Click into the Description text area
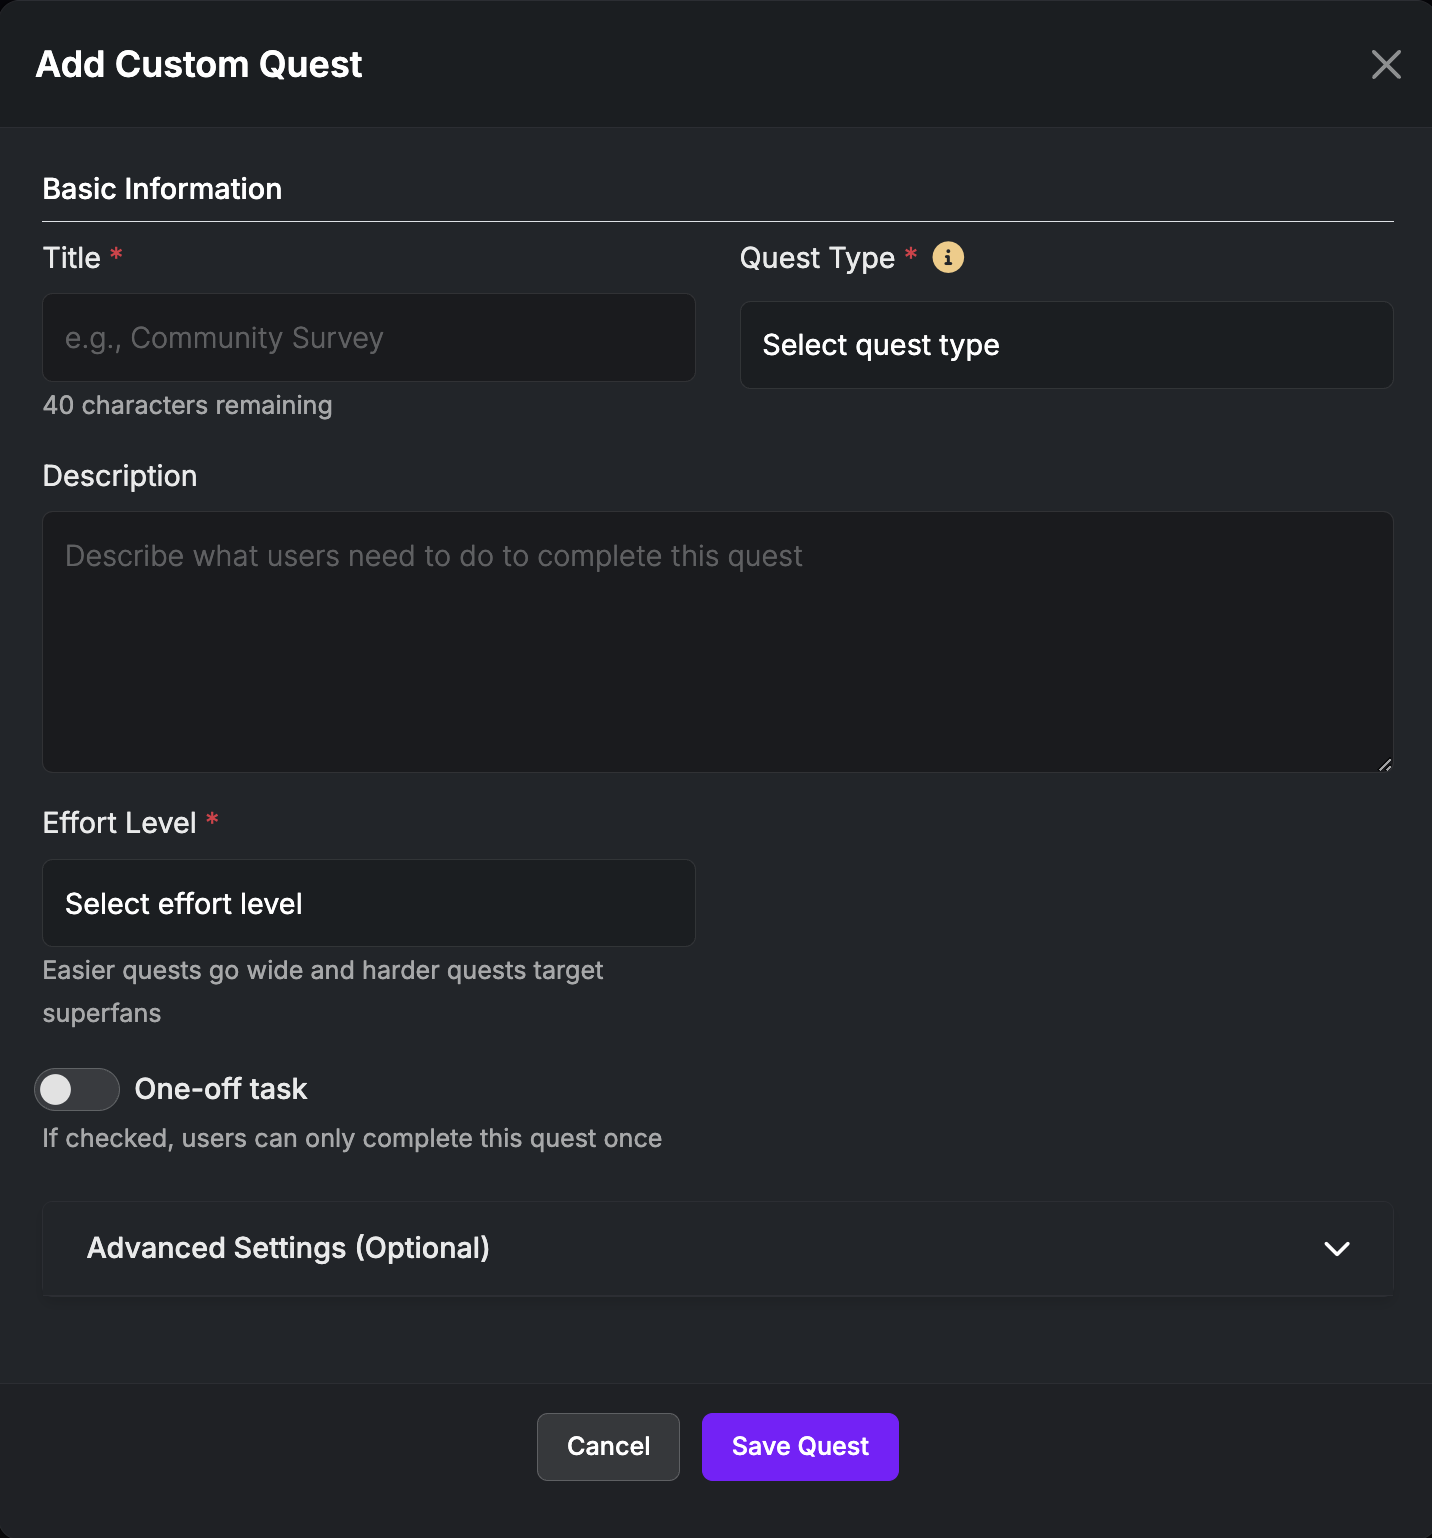Viewport: 1432px width, 1538px height. tap(717, 642)
